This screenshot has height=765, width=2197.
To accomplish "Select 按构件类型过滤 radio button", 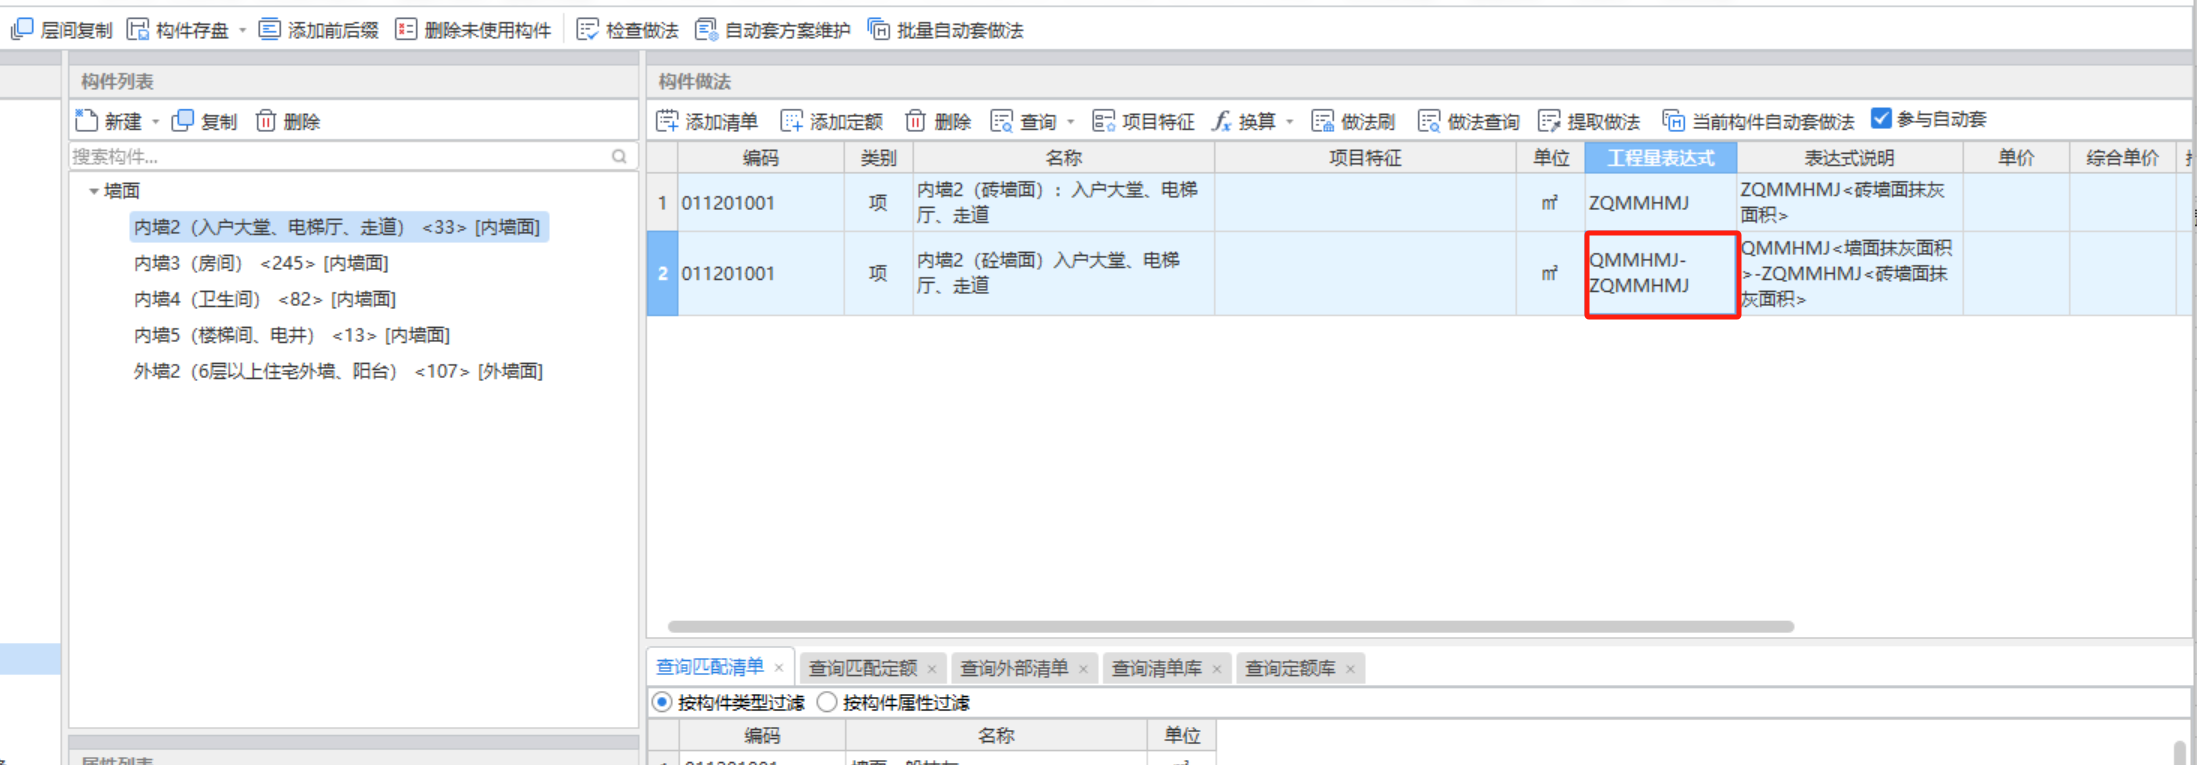I will click(662, 702).
